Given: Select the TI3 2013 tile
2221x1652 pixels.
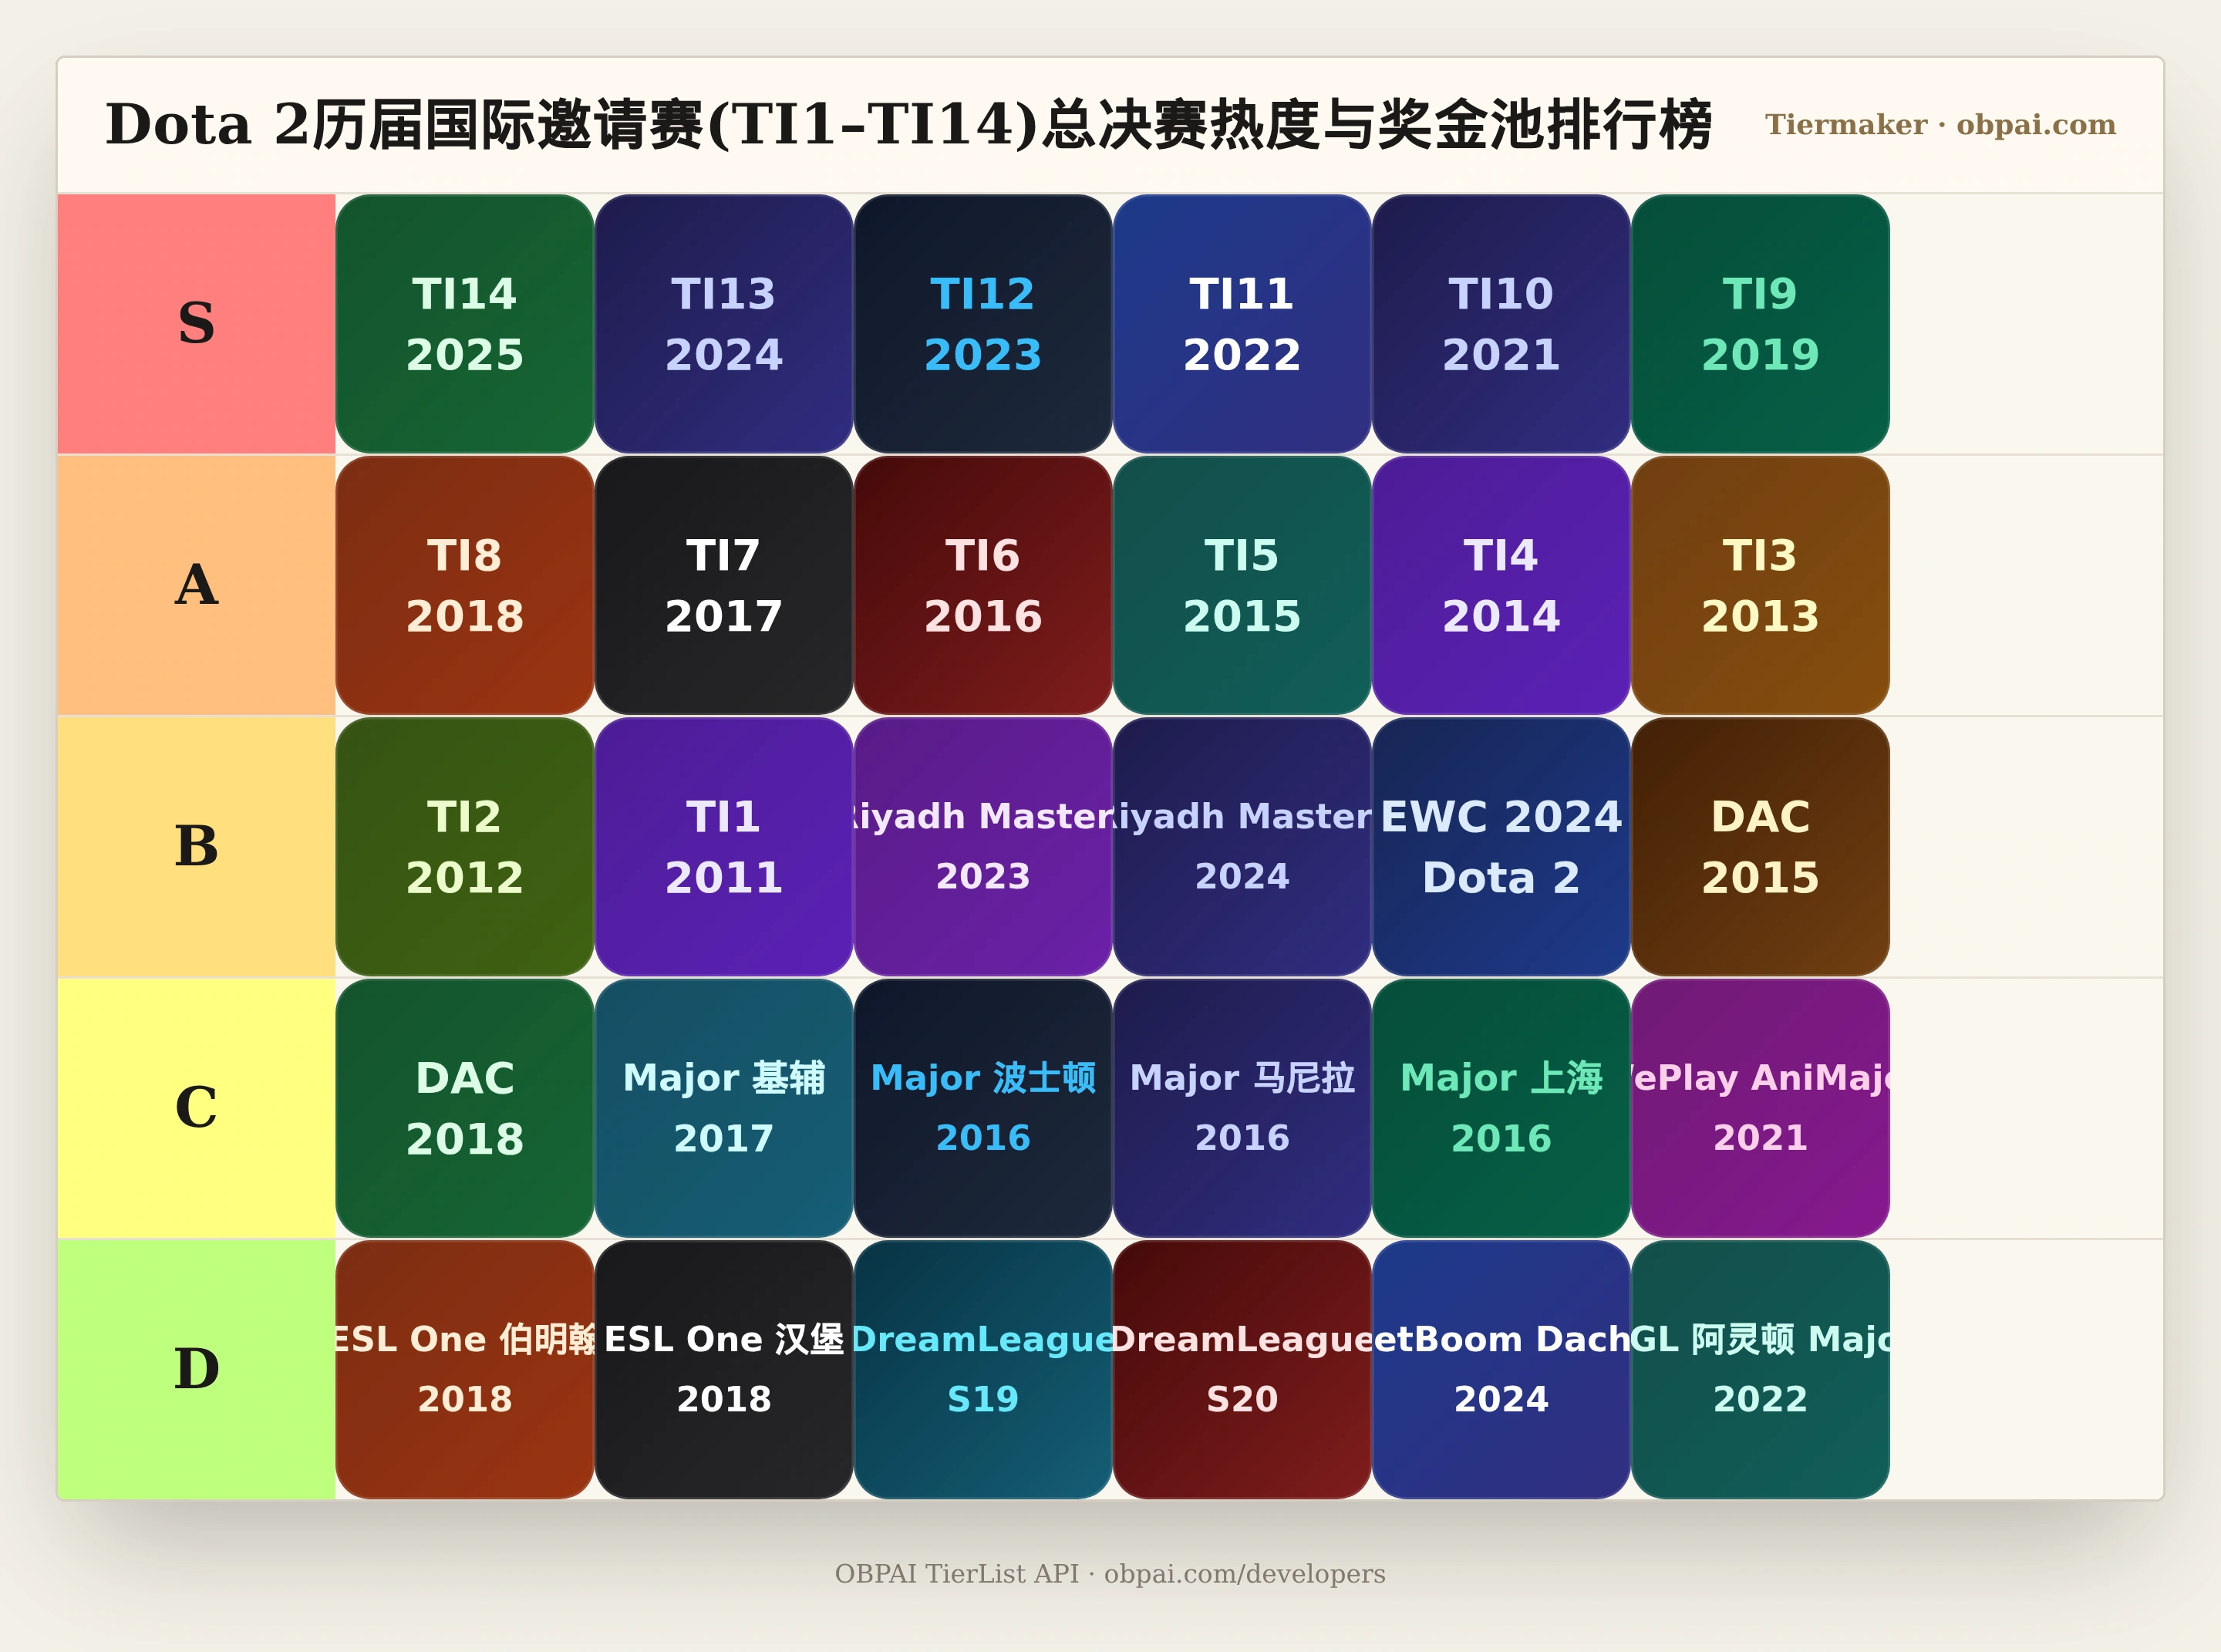Looking at the screenshot, I should coord(1760,585).
